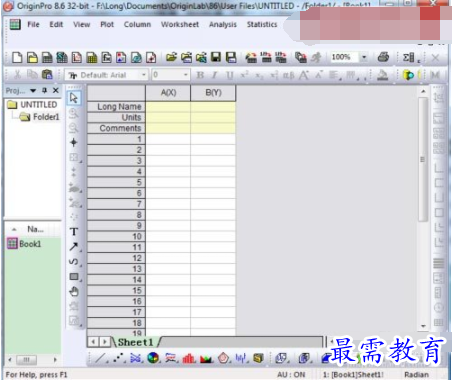The image size is (452, 382).
Task: Open the Analysis menu
Action: (223, 24)
